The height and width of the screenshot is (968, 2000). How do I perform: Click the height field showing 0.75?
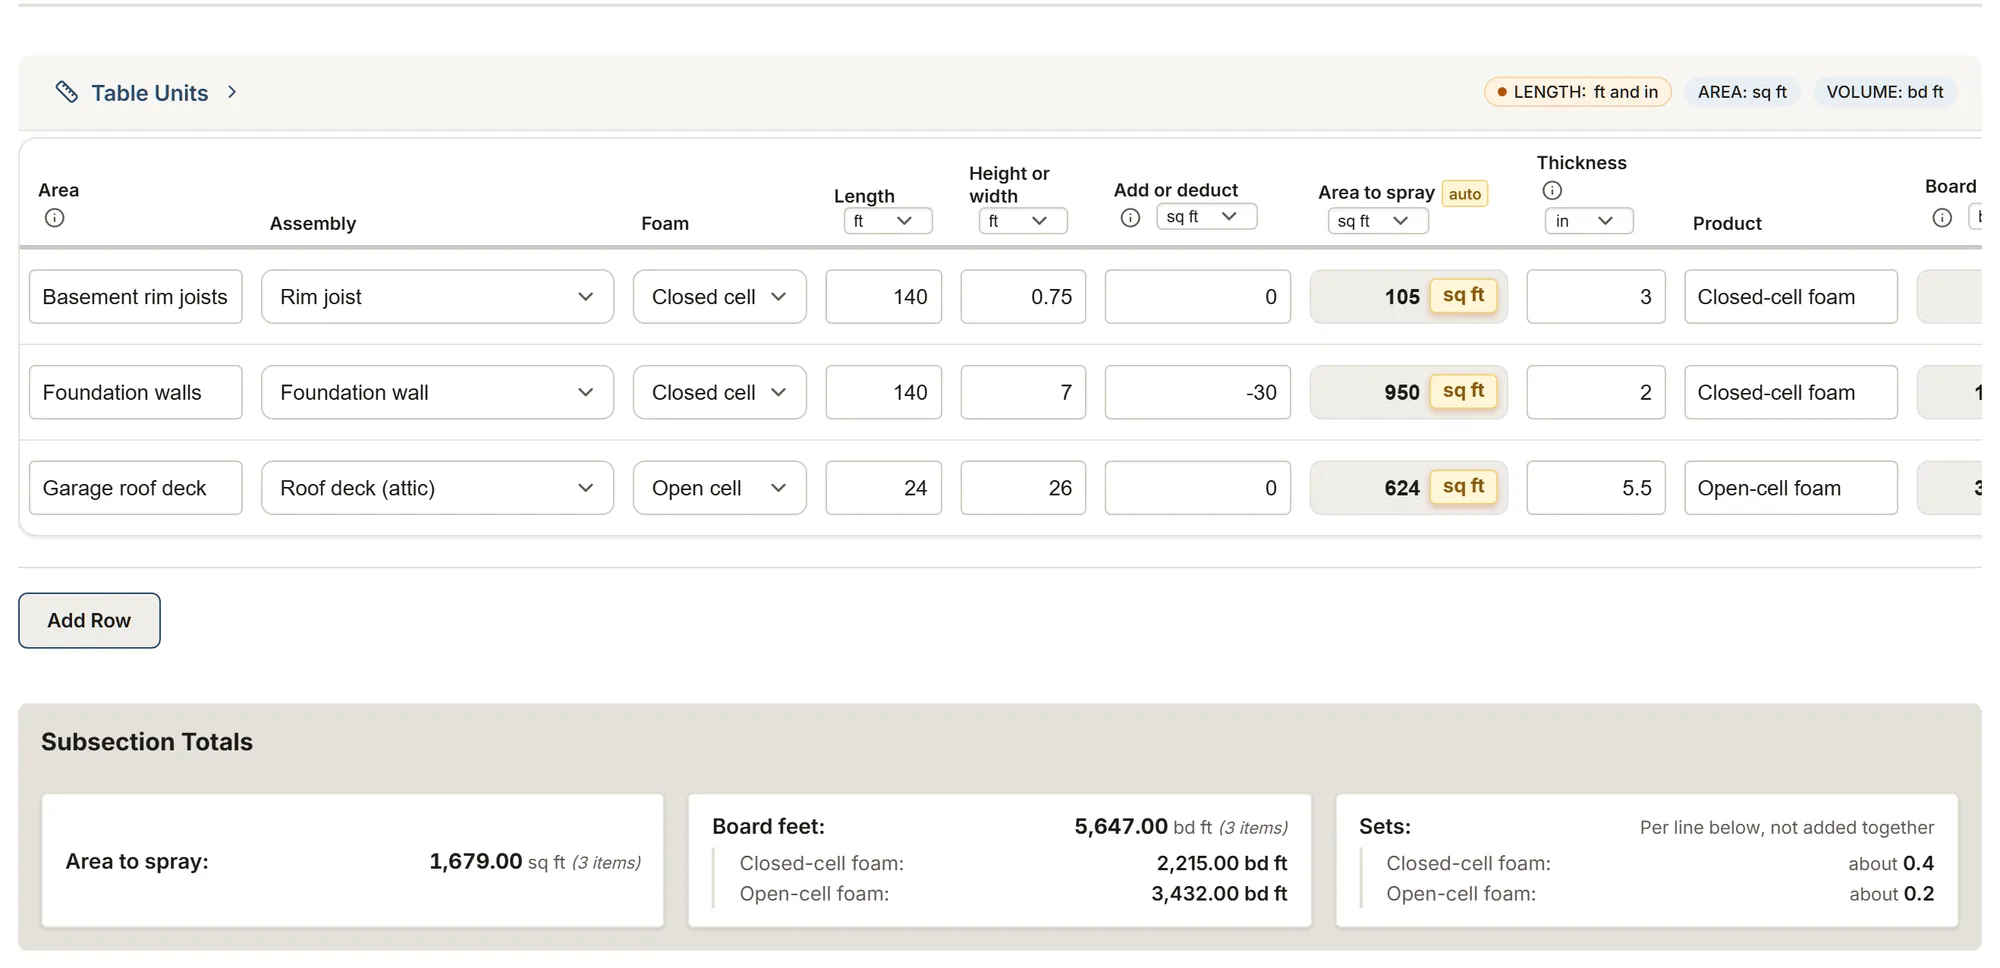[1023, 297]
